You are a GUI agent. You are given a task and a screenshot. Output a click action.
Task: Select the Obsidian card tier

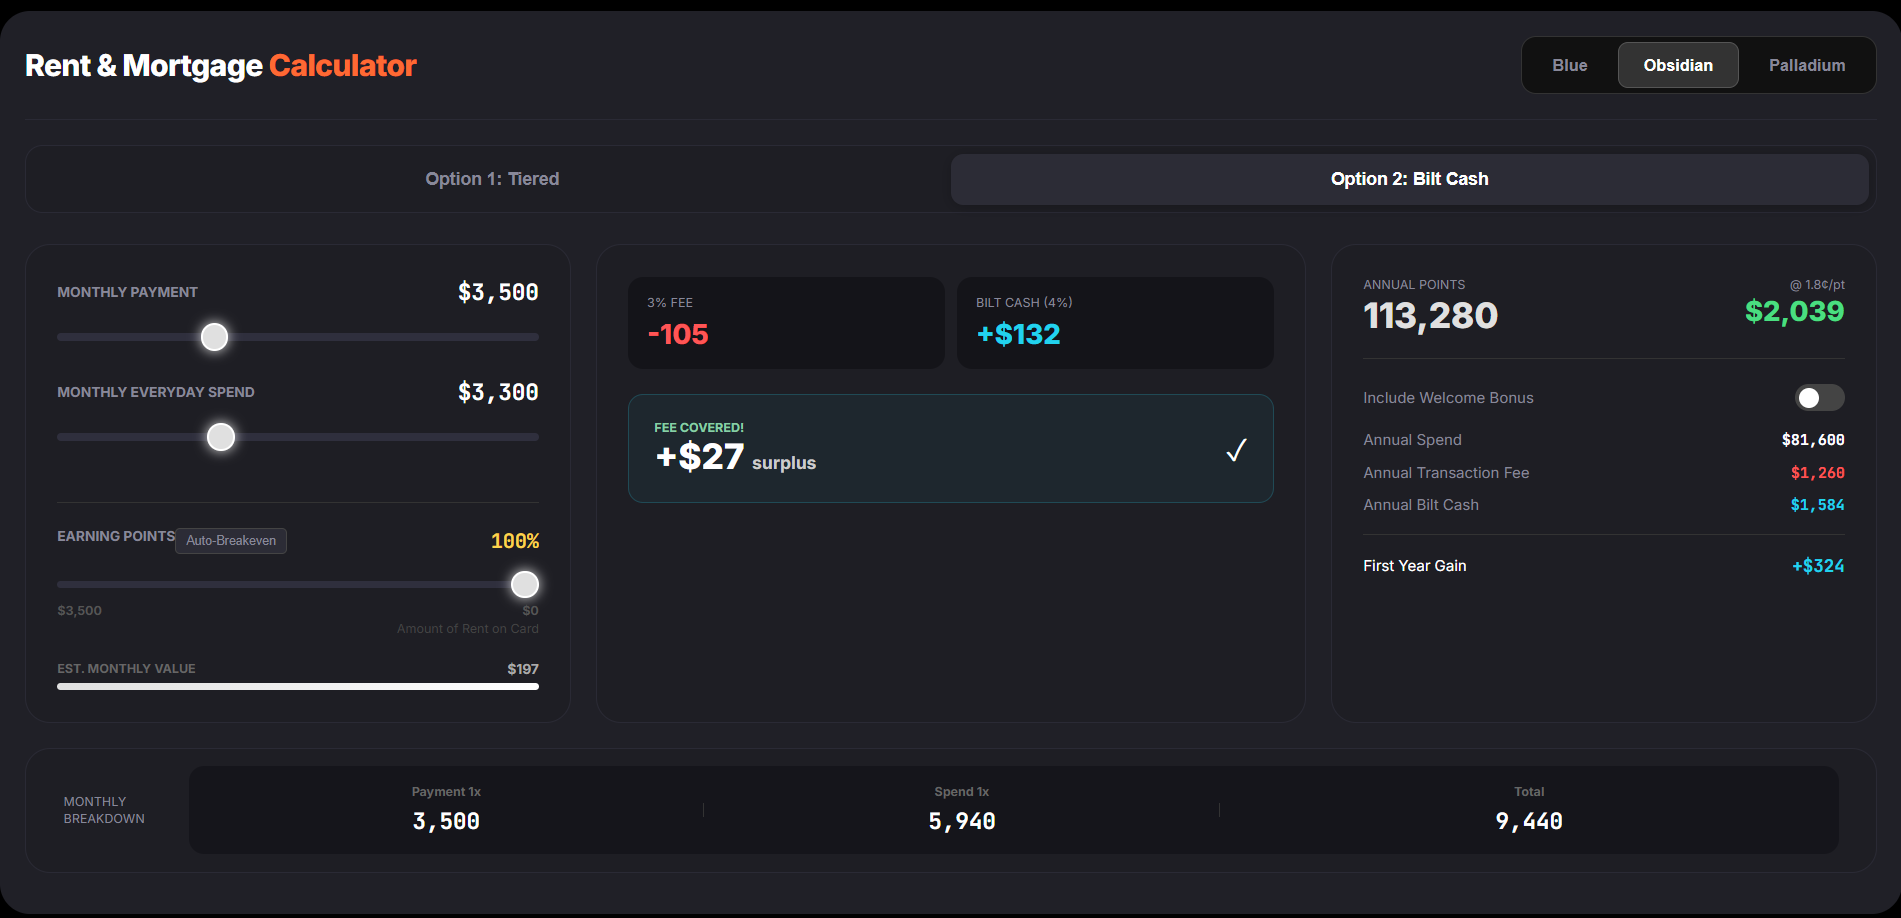click(1677, 65)
